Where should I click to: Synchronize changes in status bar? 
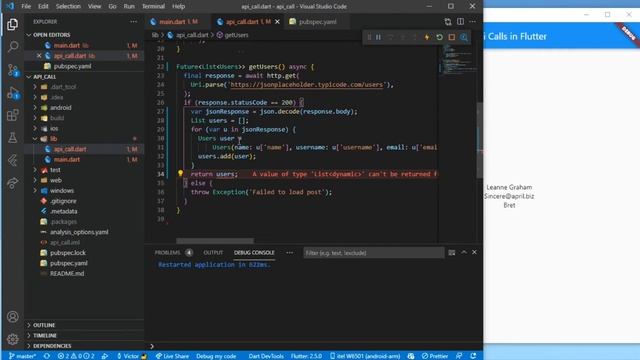click(x=47, y=356)
